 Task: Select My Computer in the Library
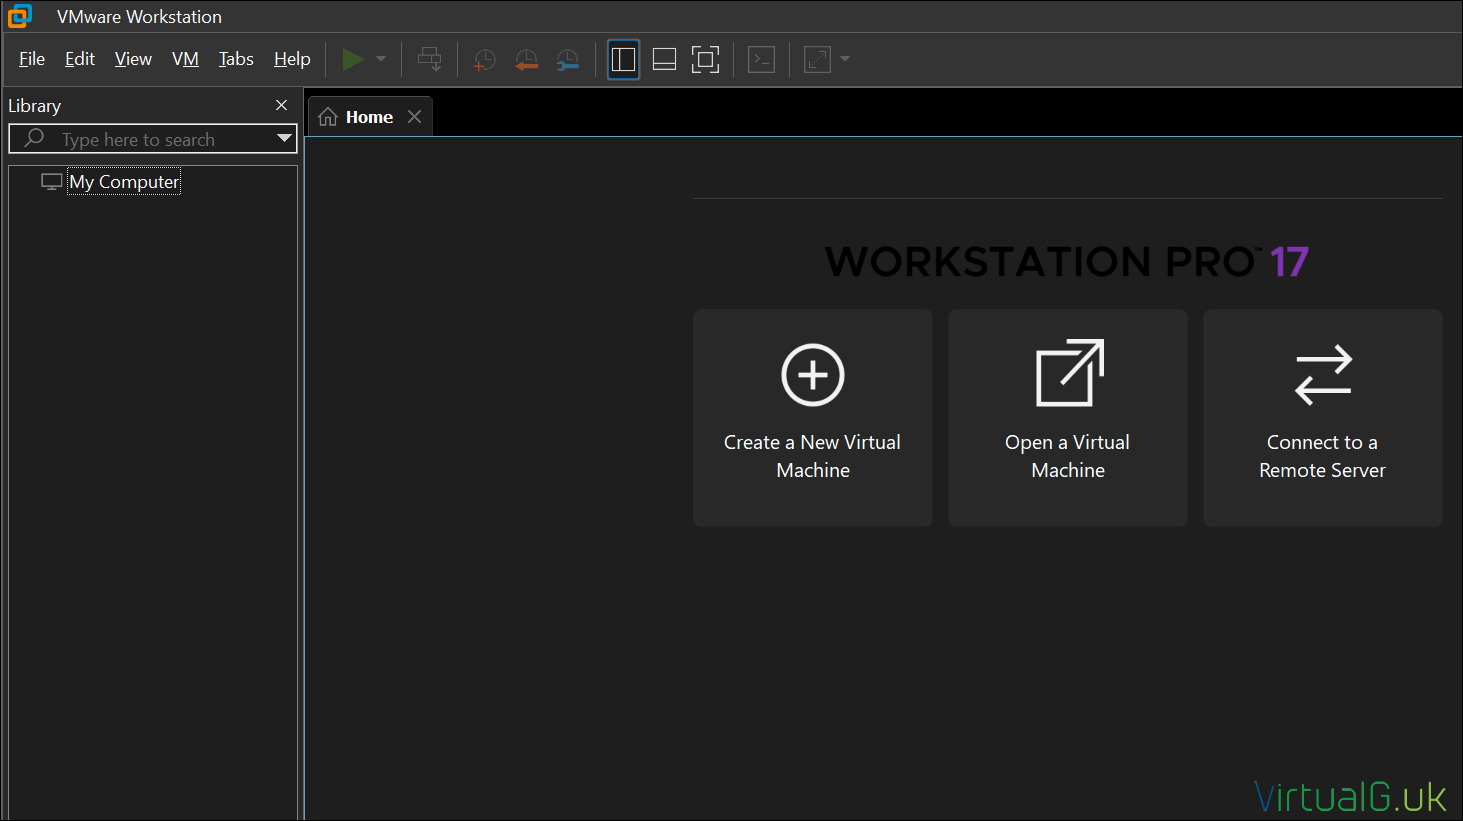click(124, 181)
